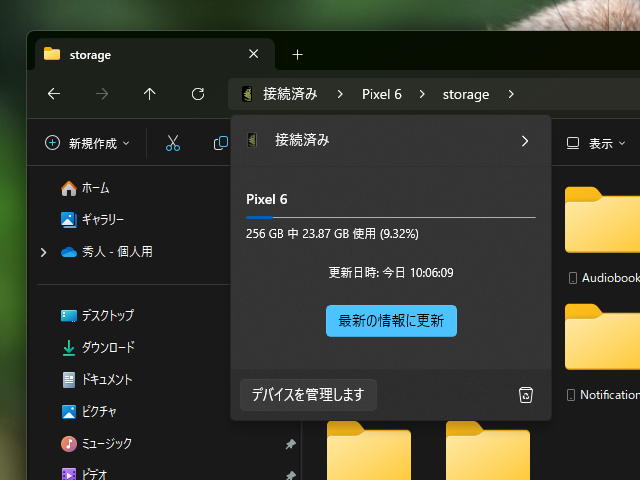Click the phone icon in address bar
Screen dimensions: 640x480
247,94
